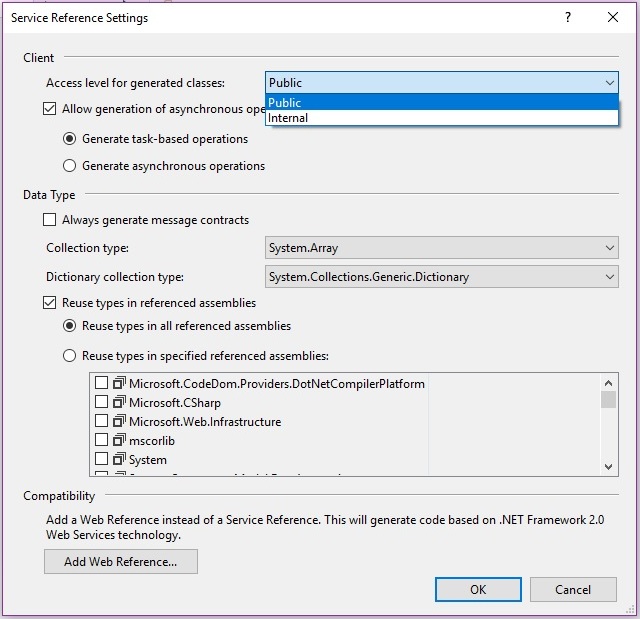The height and width of the screenshot is (619, 640).
Task: Select Internal from the access level list
Action: click(288, 118)
